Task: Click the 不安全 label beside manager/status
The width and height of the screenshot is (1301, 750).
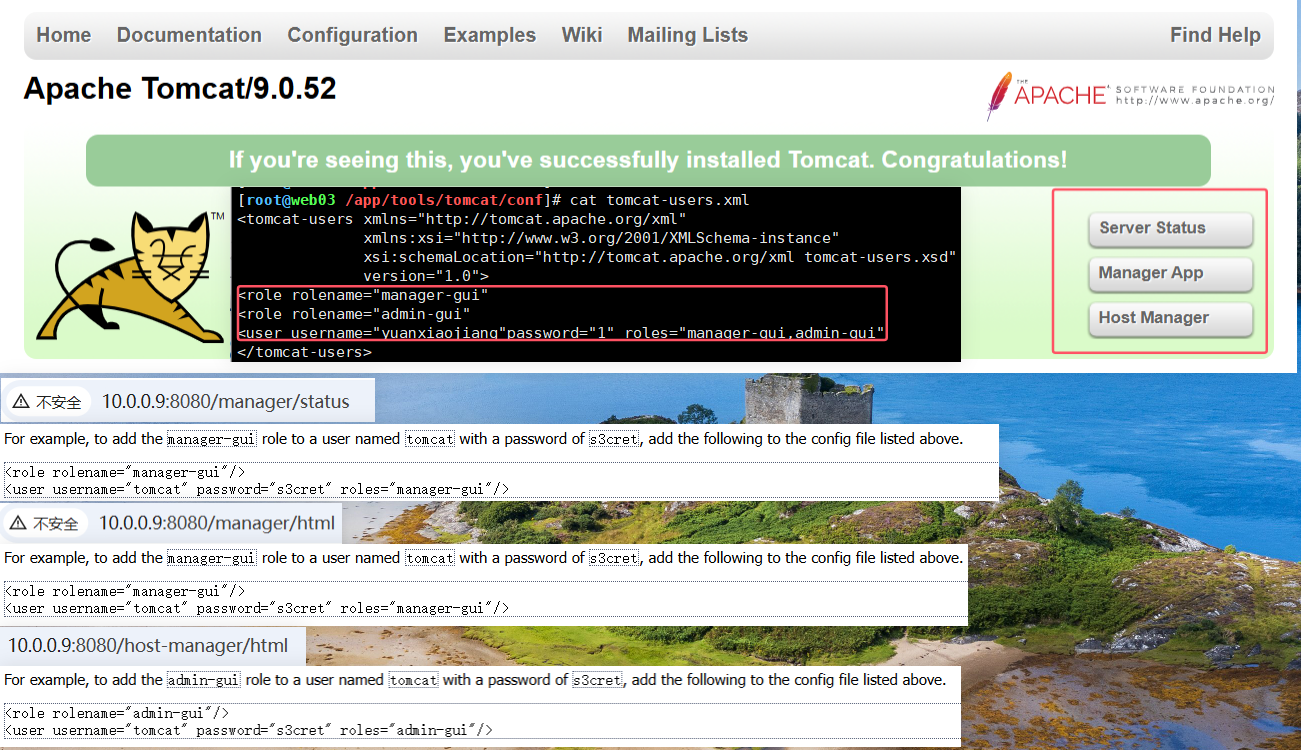Action: click(x=58, y=402)
